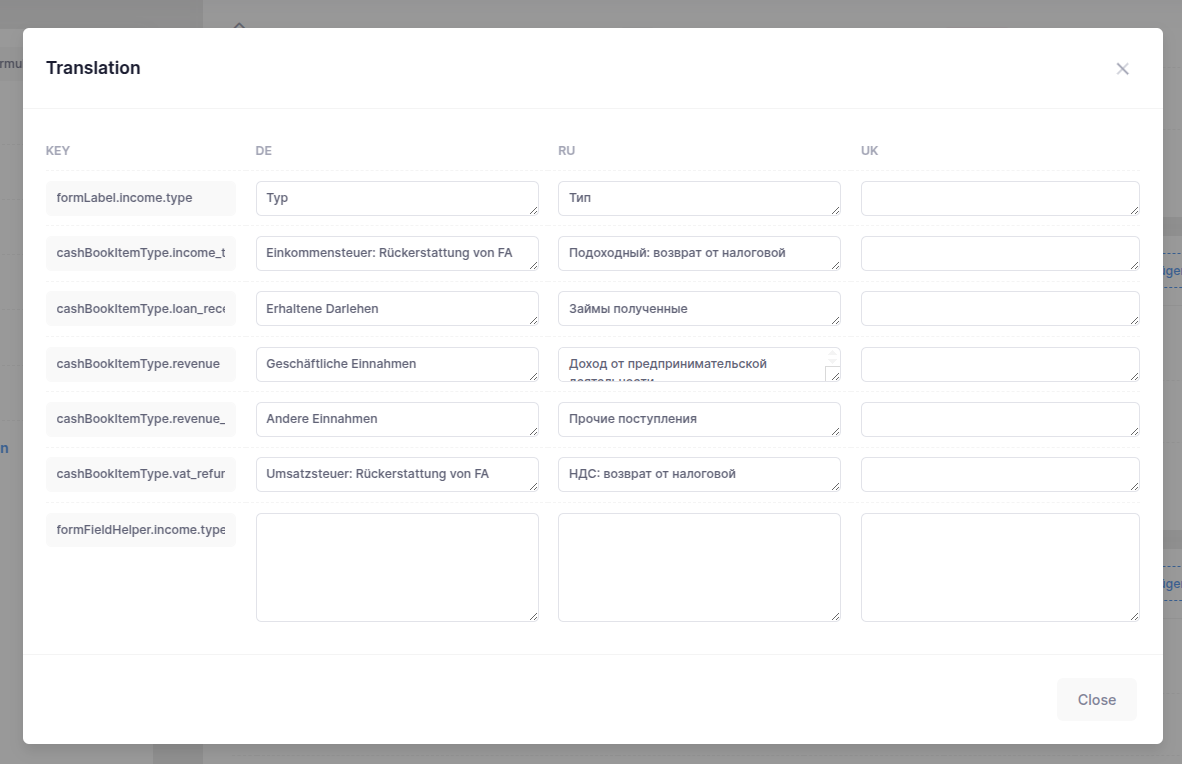Select the large empty DE textarea for formFieldHelper
Screen dimensions: 1182x764
coord(397,567)
